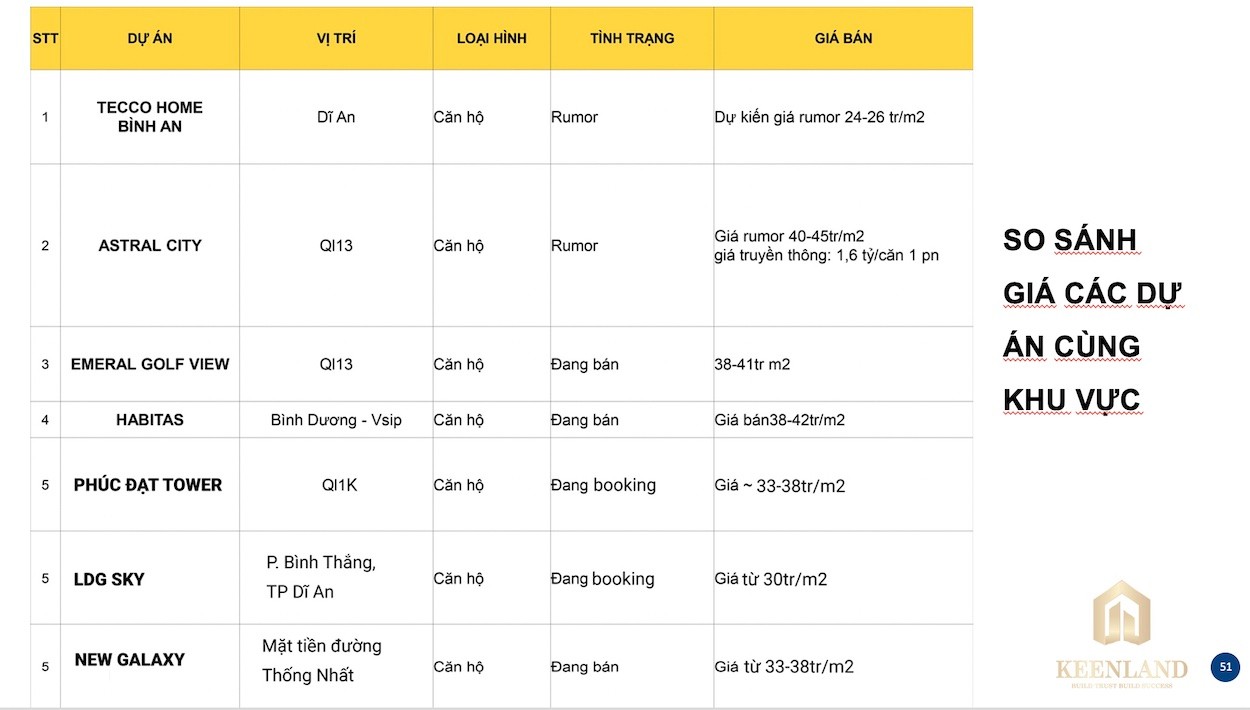Click the TECCO HOME BÌNH AN project cell
This screenshot has width=1250, height=710.
[150, 117]
